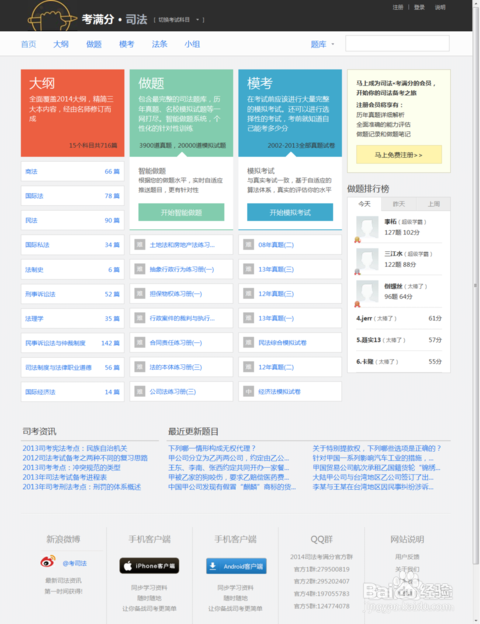Open 宪法 66篇 subject row
This screenshot has width=480, height=624.
[72, 172]
